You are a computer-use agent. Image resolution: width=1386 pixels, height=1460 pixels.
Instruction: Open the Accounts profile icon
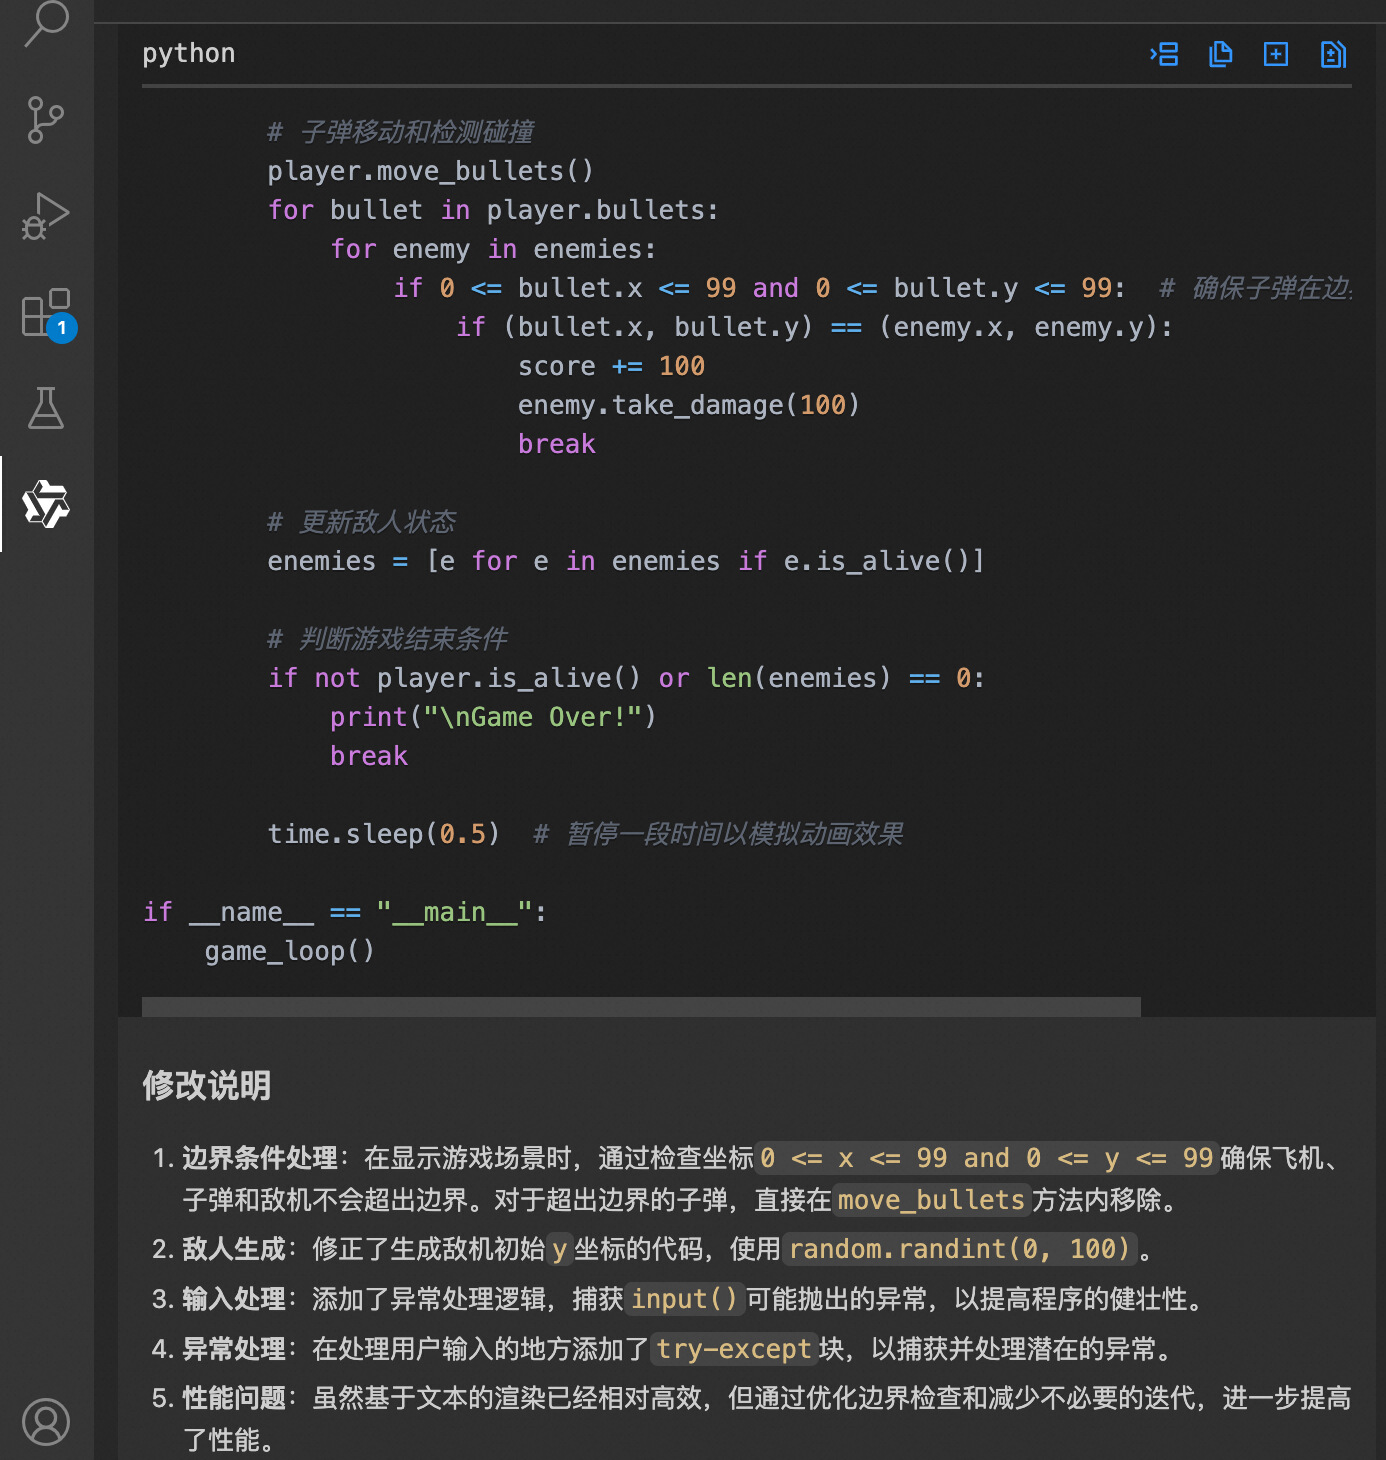(x=46, y=1421)
